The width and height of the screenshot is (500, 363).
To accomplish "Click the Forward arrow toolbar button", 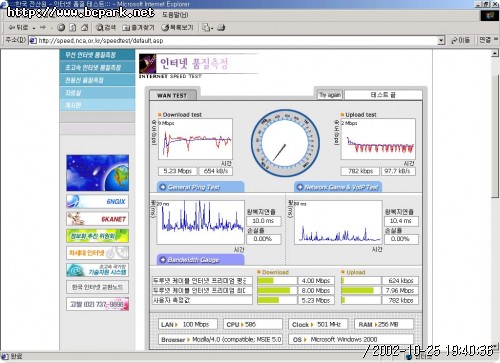I will point(43,28).
